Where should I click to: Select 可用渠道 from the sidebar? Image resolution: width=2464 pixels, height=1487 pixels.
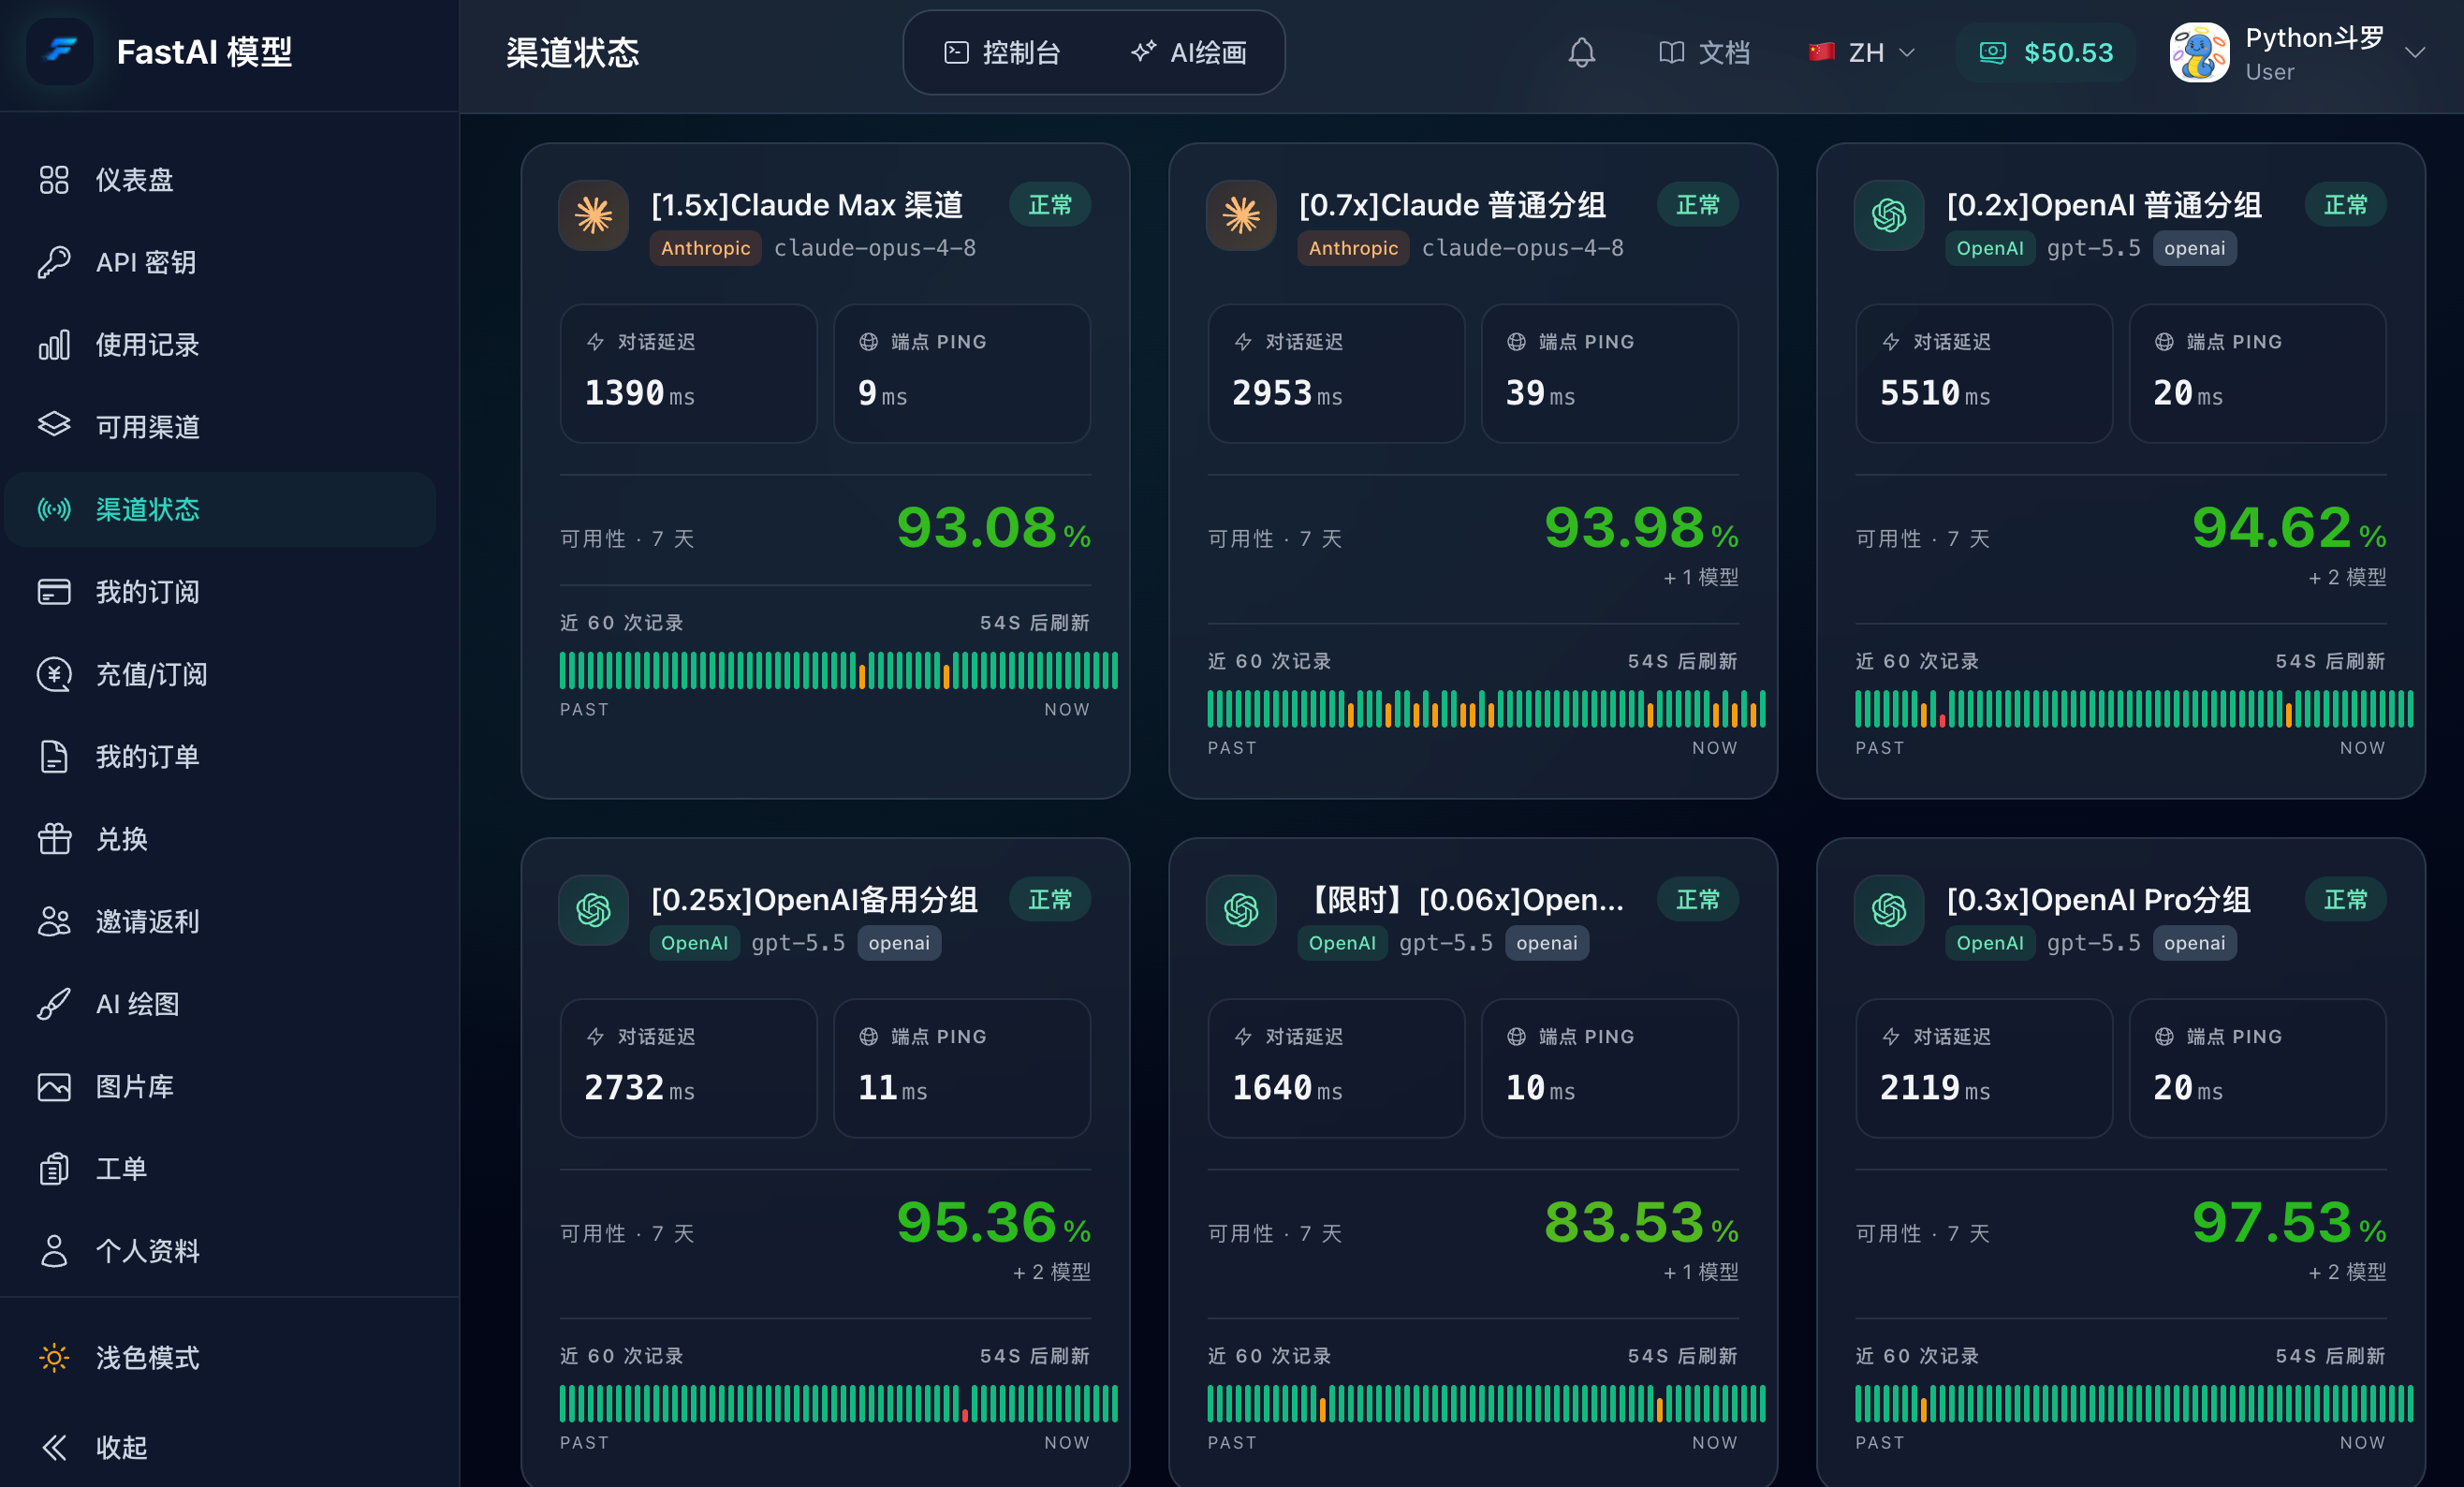pos(220,427)
